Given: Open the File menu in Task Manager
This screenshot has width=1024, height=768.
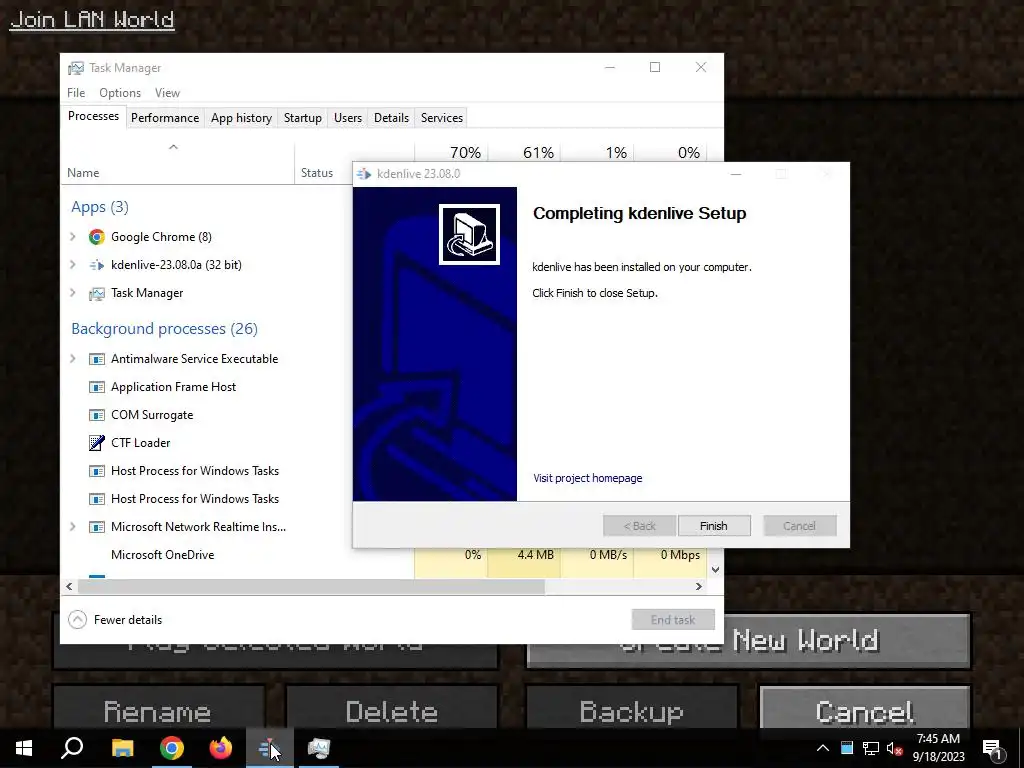Looking at the screenshot, I should click(x=76, y=93).
